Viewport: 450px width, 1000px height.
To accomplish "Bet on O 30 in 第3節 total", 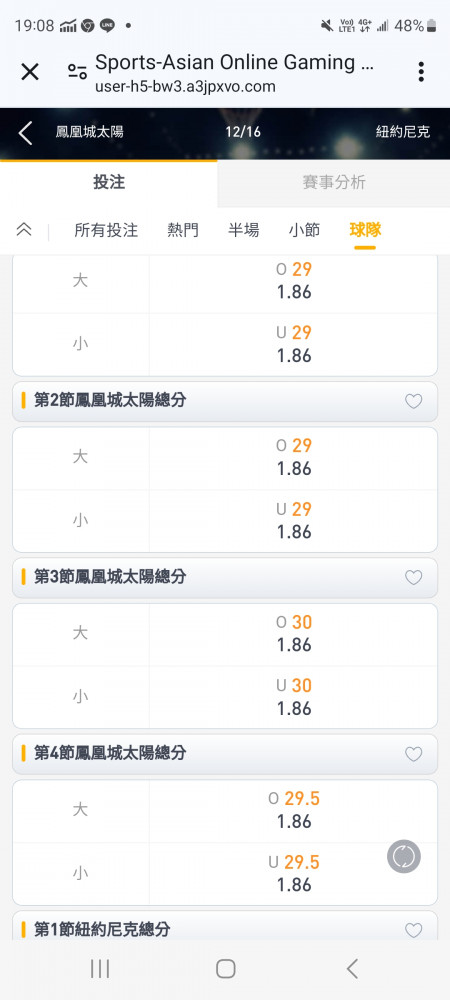I will click(293, 634).
